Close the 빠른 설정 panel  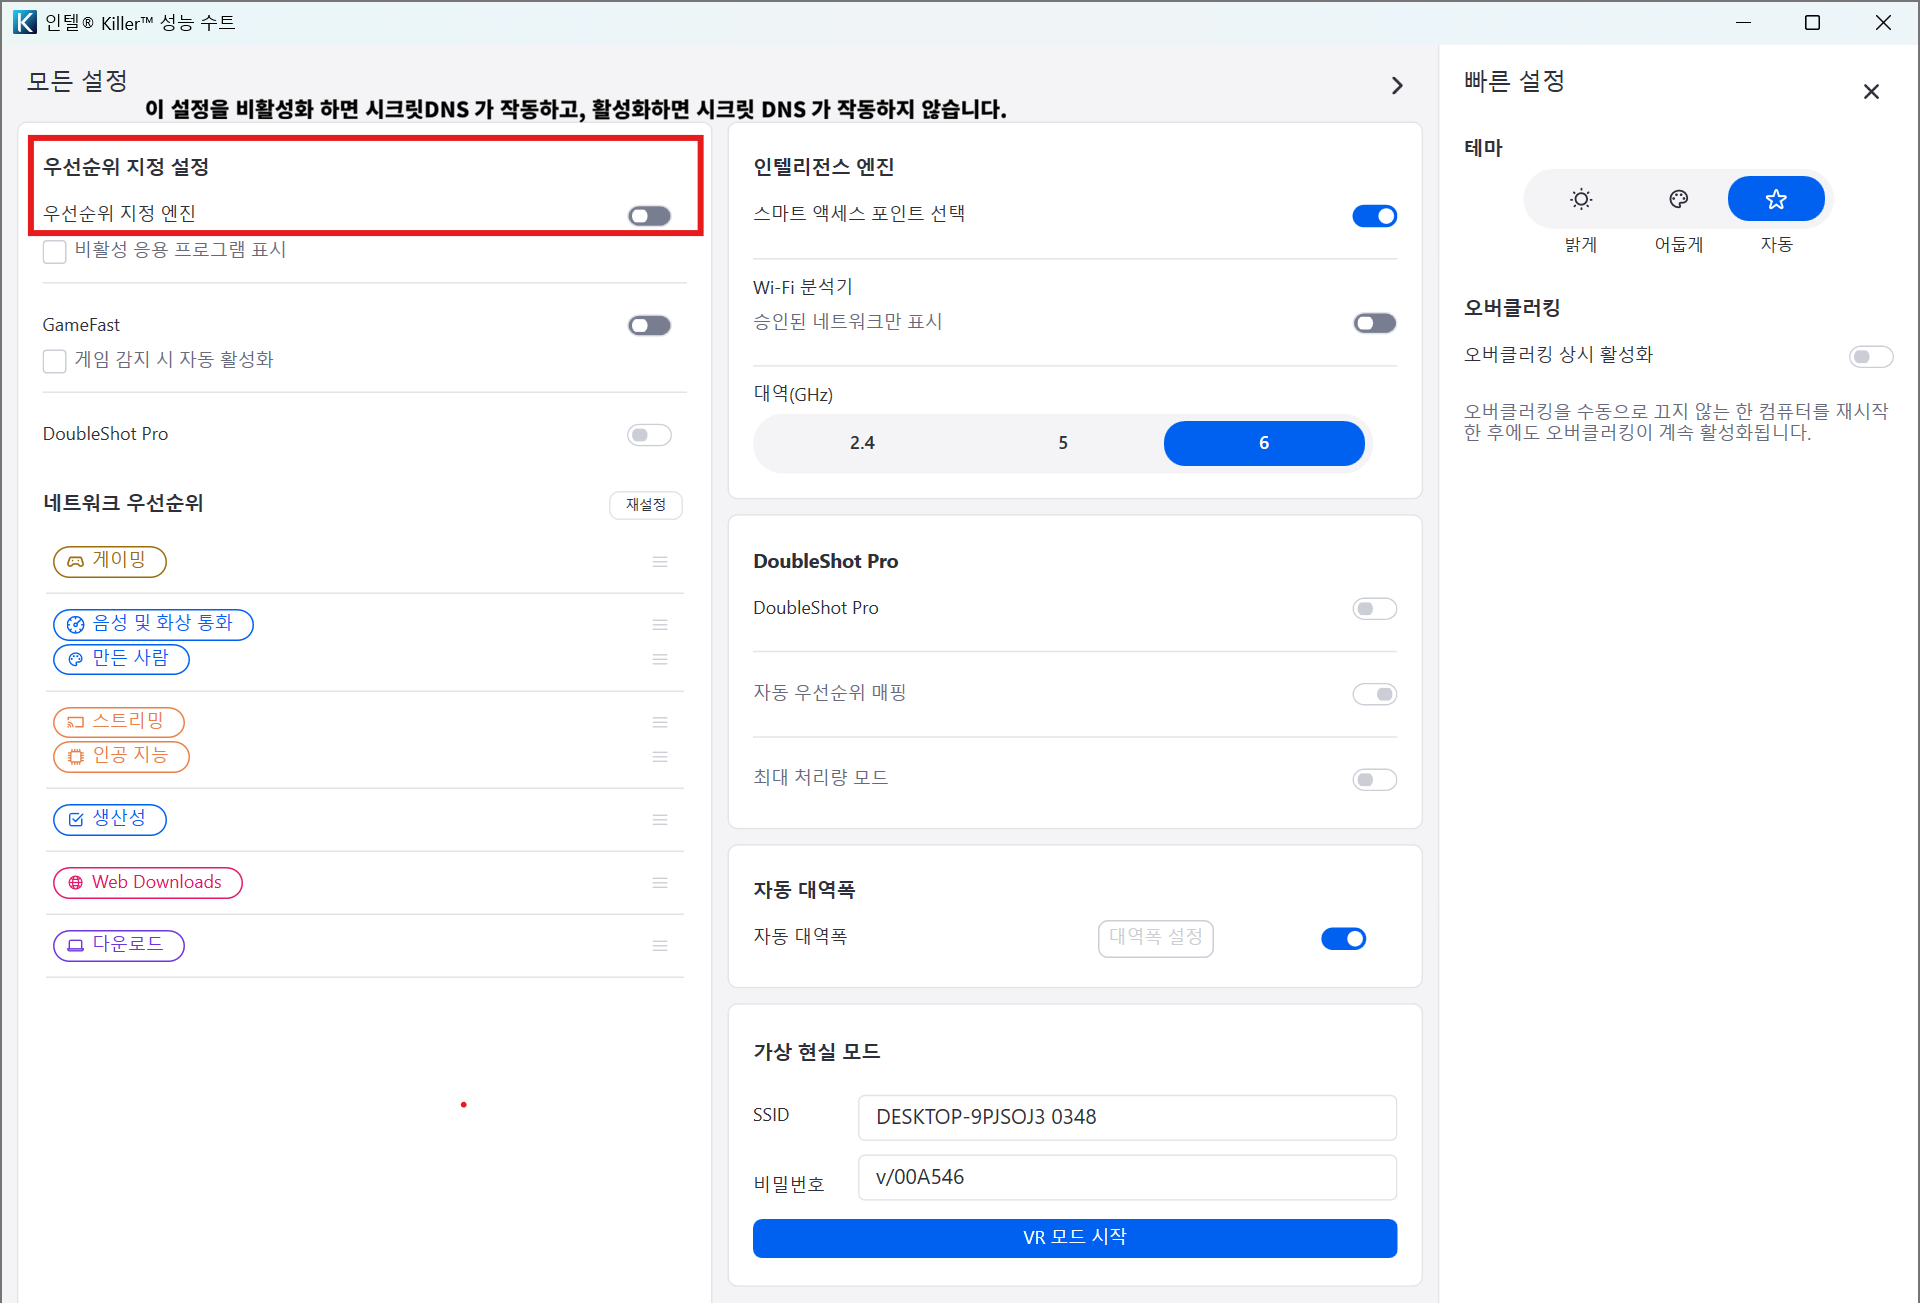(x=1871, y=92)
